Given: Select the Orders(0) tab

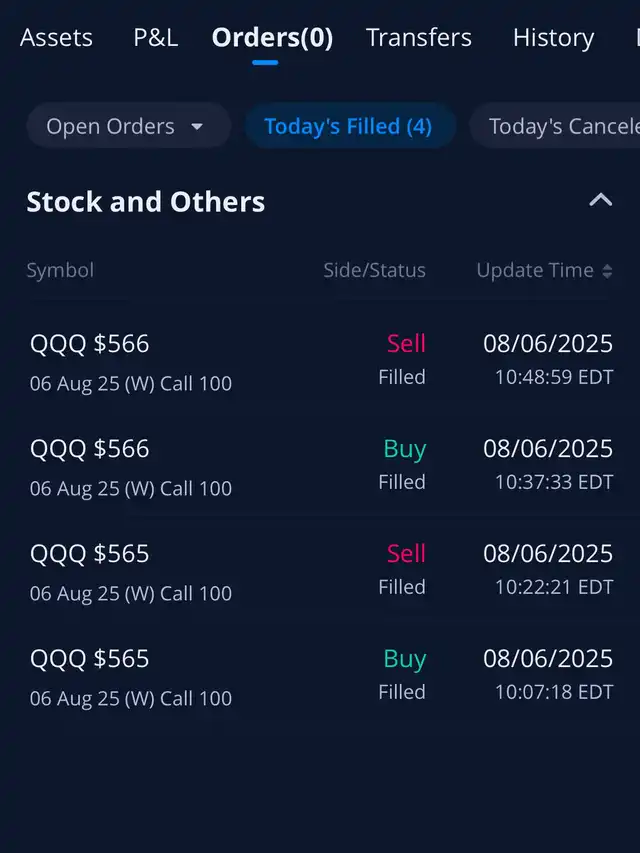Looking at the screenshot, I should tap(272, 38).
